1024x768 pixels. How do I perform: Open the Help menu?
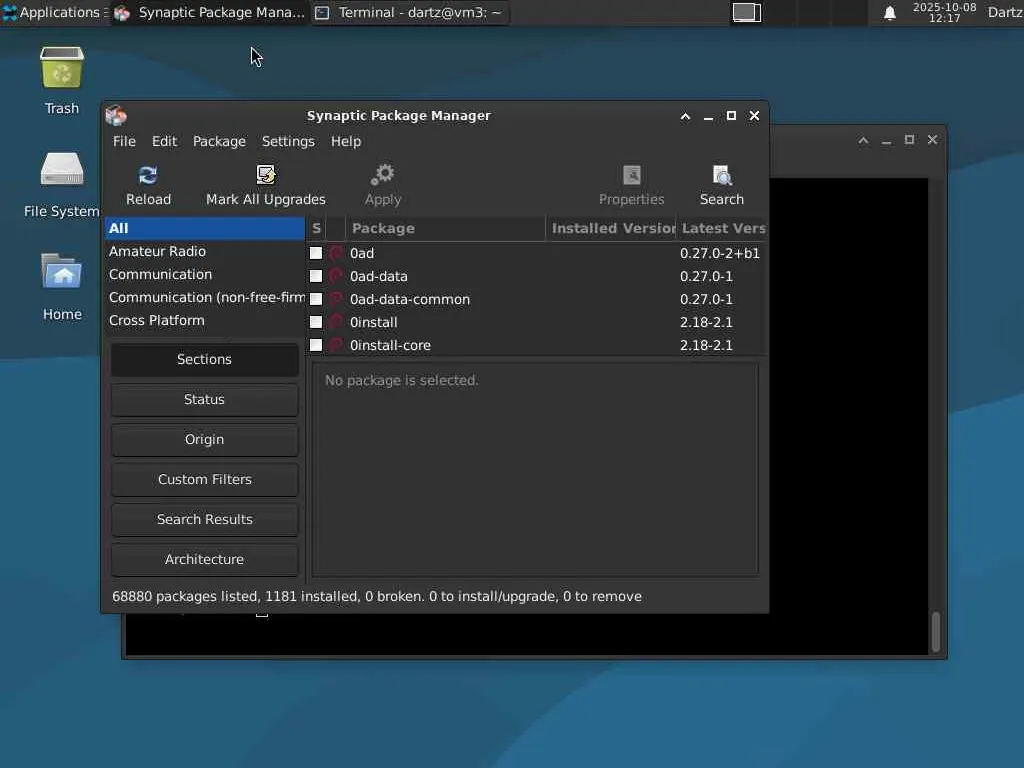(x=345, y=141)
